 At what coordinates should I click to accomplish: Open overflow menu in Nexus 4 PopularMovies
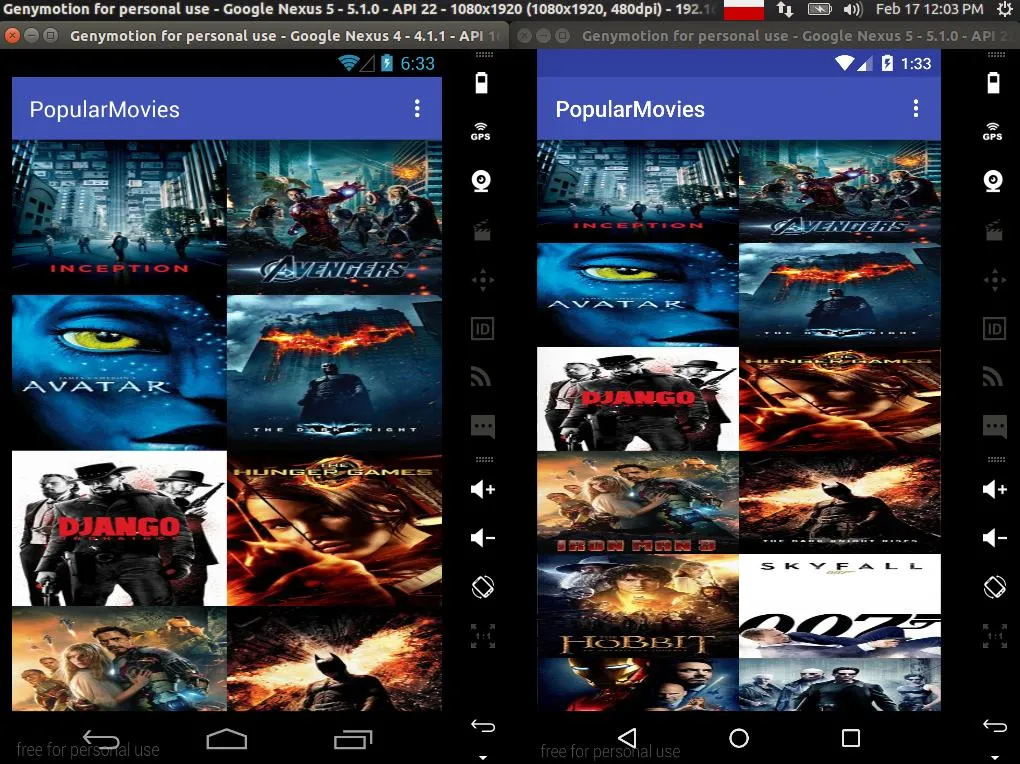[x=417, y=109]
